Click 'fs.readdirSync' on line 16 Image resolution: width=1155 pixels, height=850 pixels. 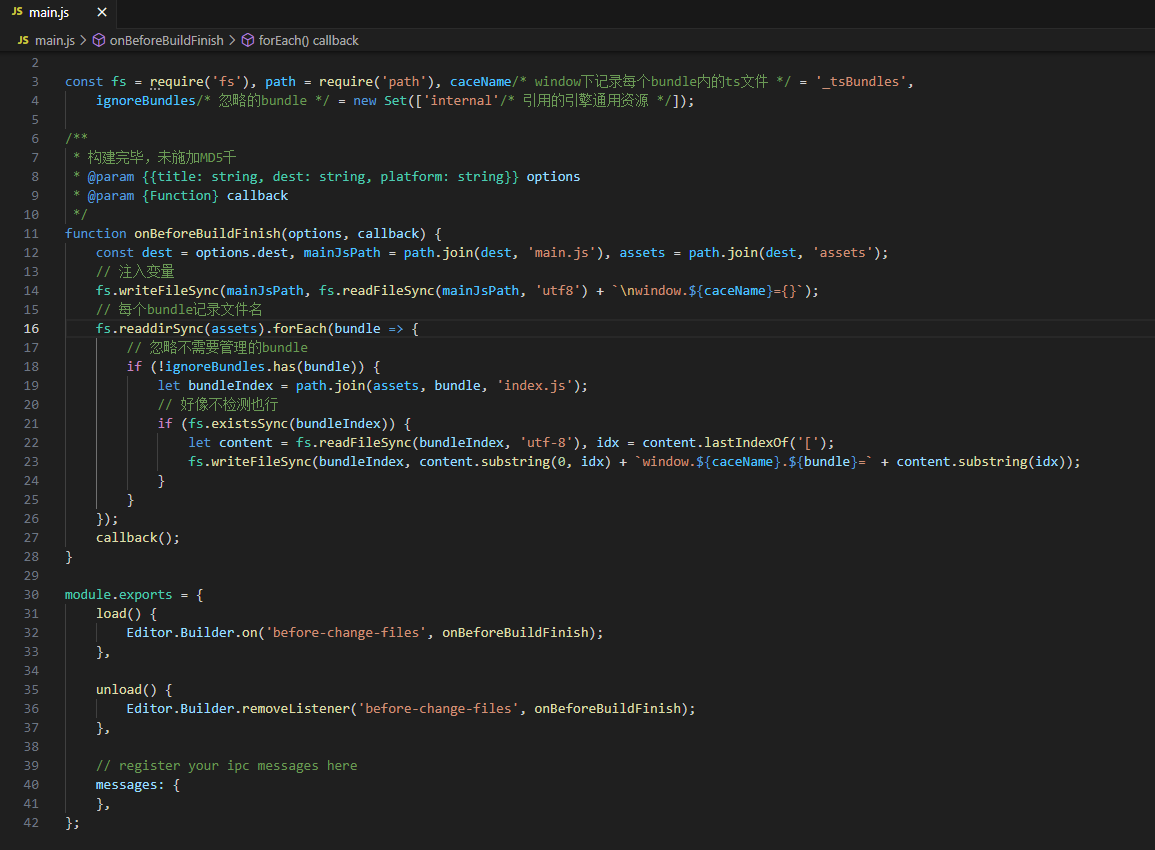click(150, 329)
